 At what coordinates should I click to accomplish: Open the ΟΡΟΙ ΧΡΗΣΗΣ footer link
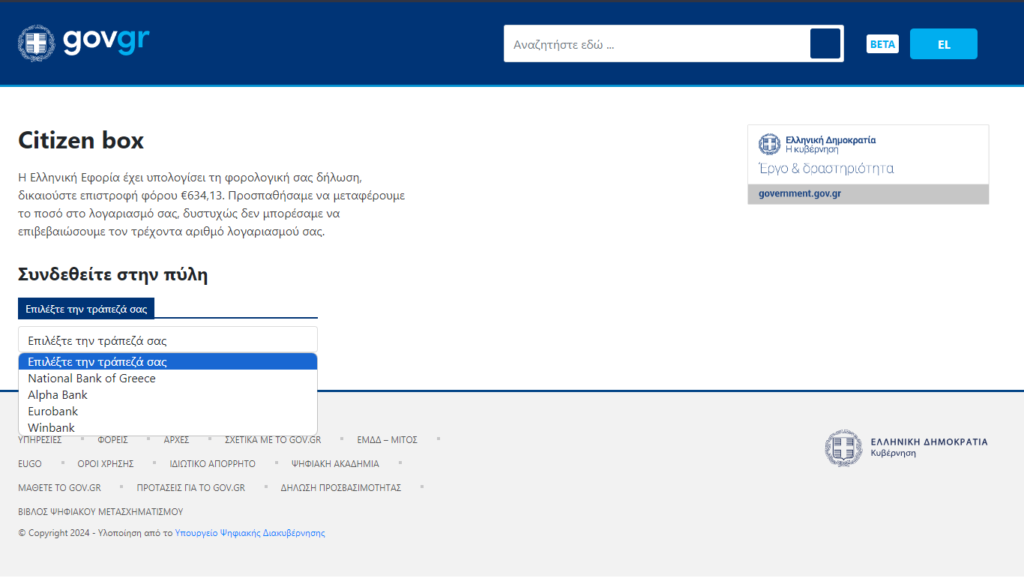click(105, 464)
